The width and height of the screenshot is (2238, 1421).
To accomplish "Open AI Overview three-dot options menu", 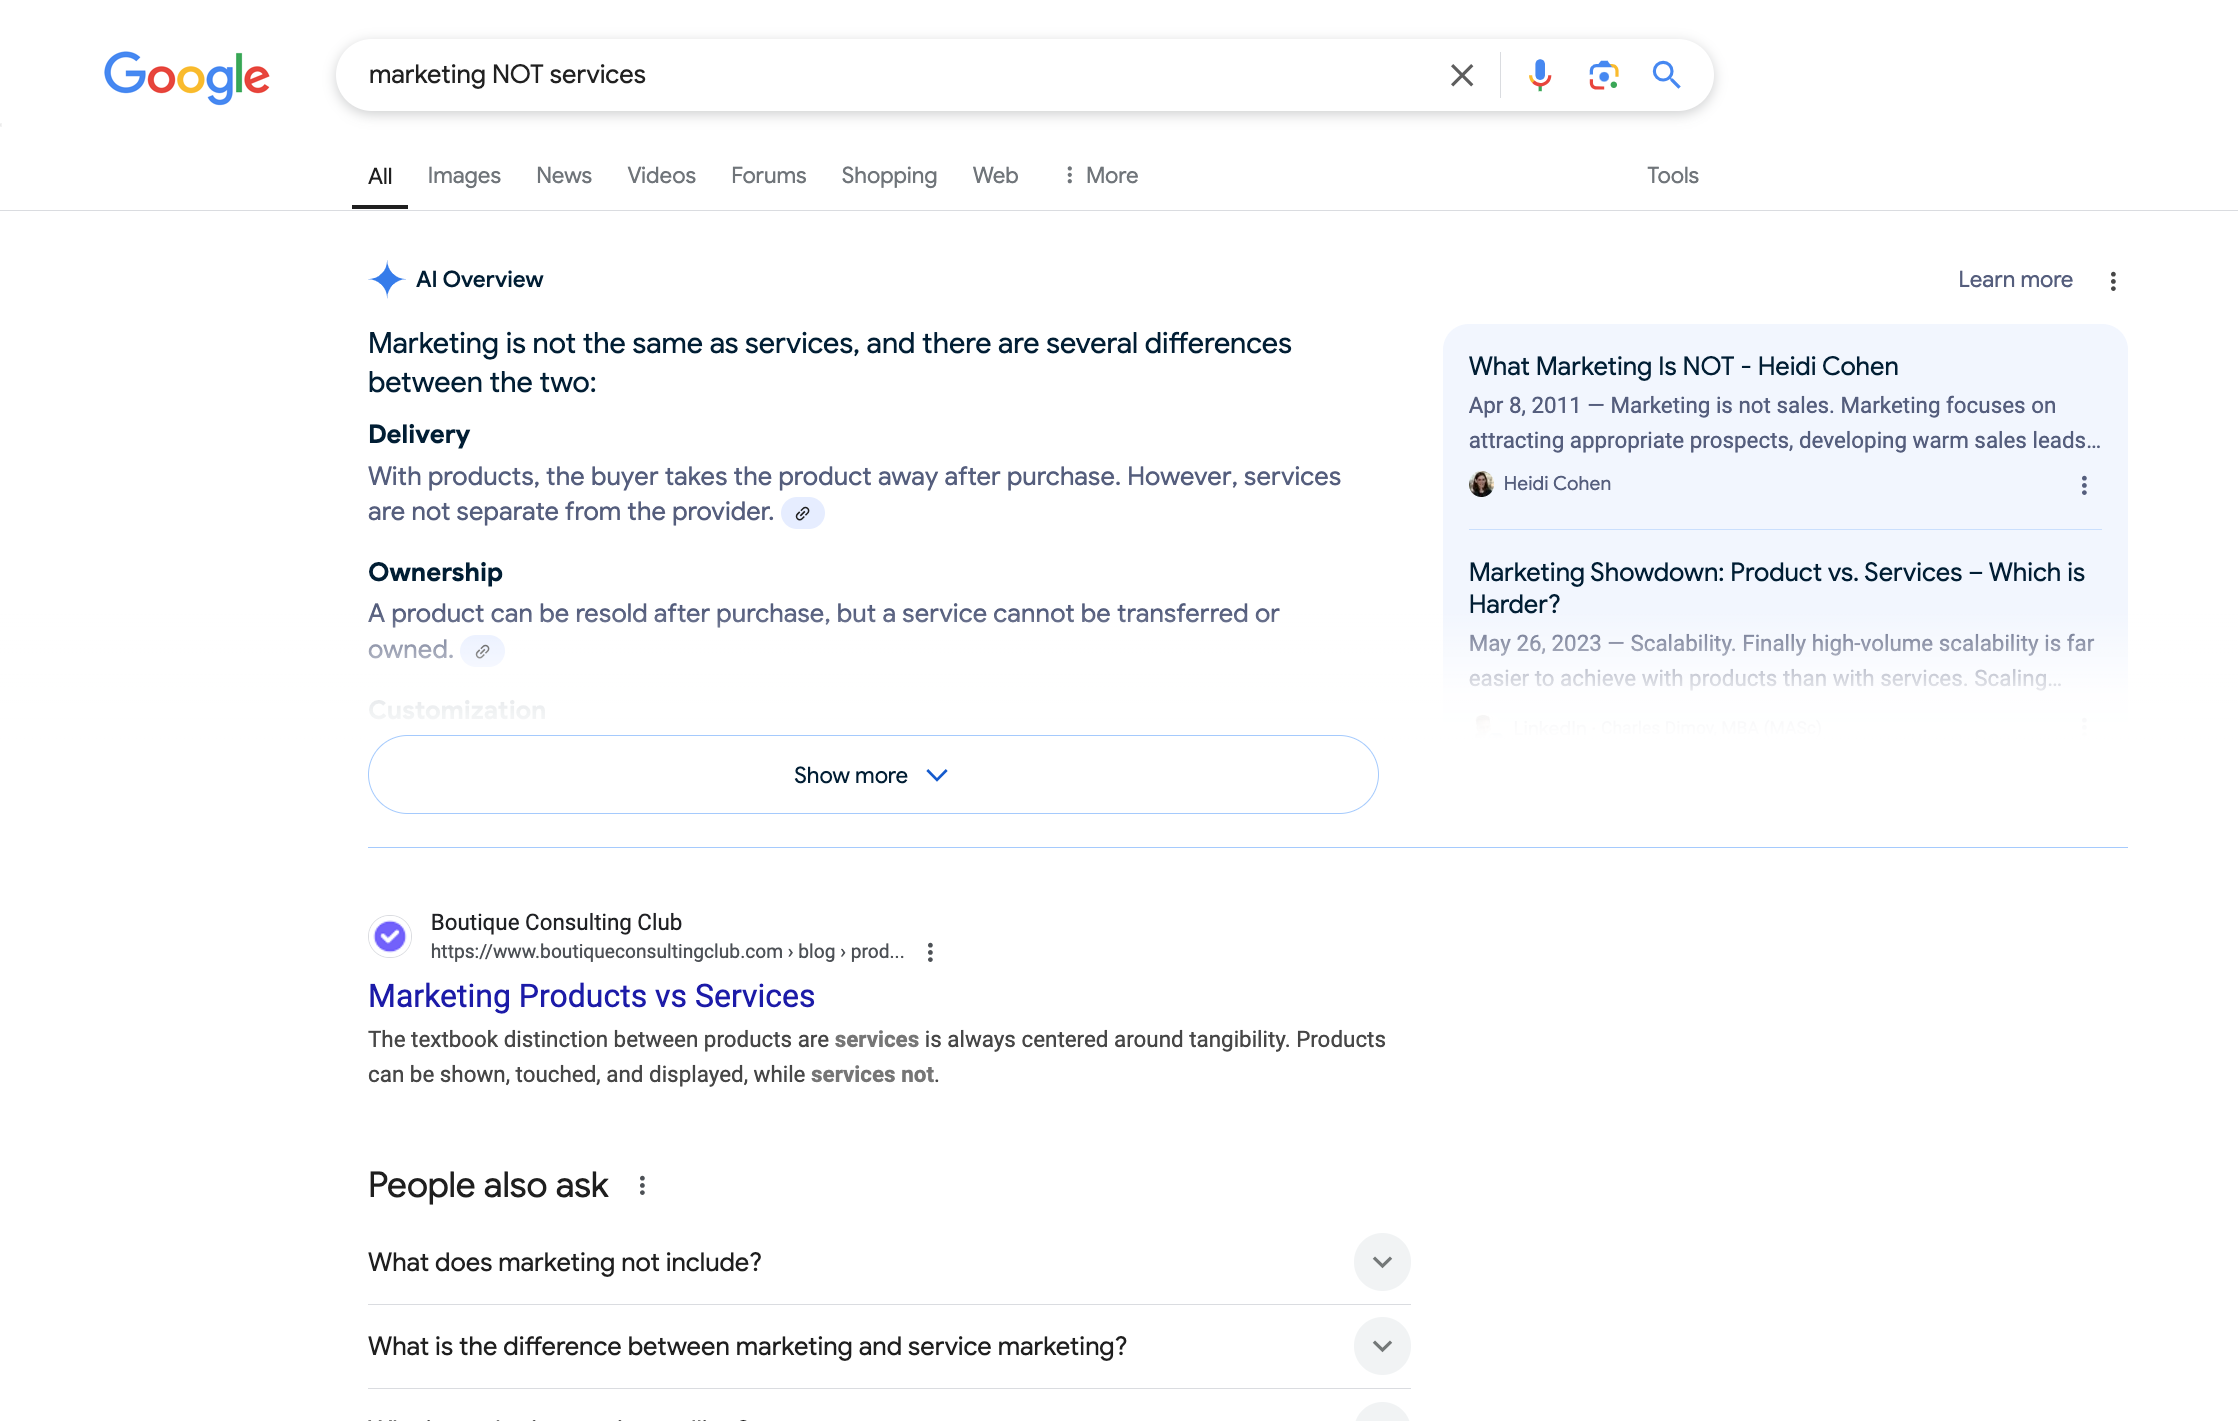I will coord(2113,281).
